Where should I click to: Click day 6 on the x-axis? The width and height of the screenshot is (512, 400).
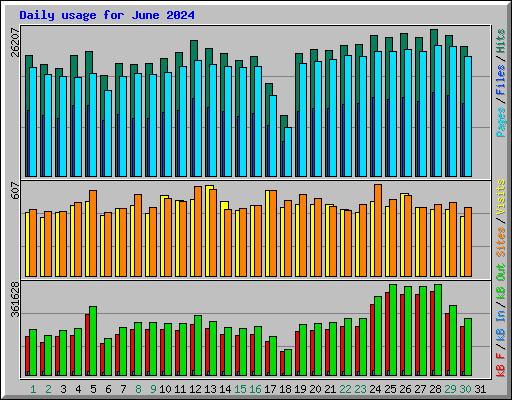[x=108, y=389]
